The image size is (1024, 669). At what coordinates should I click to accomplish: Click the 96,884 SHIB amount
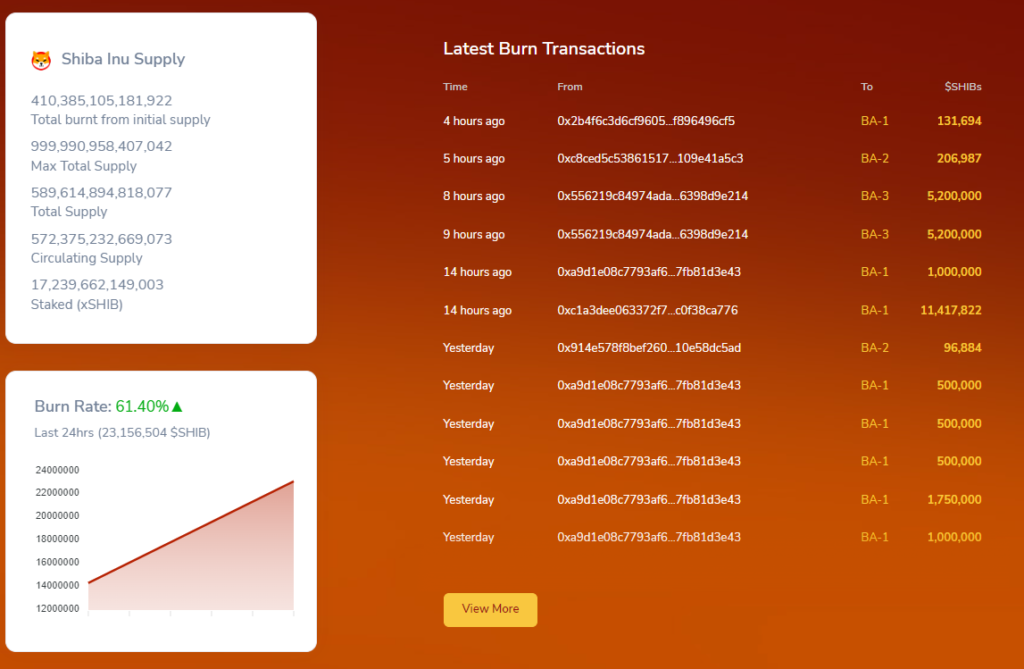click(963, 348)
